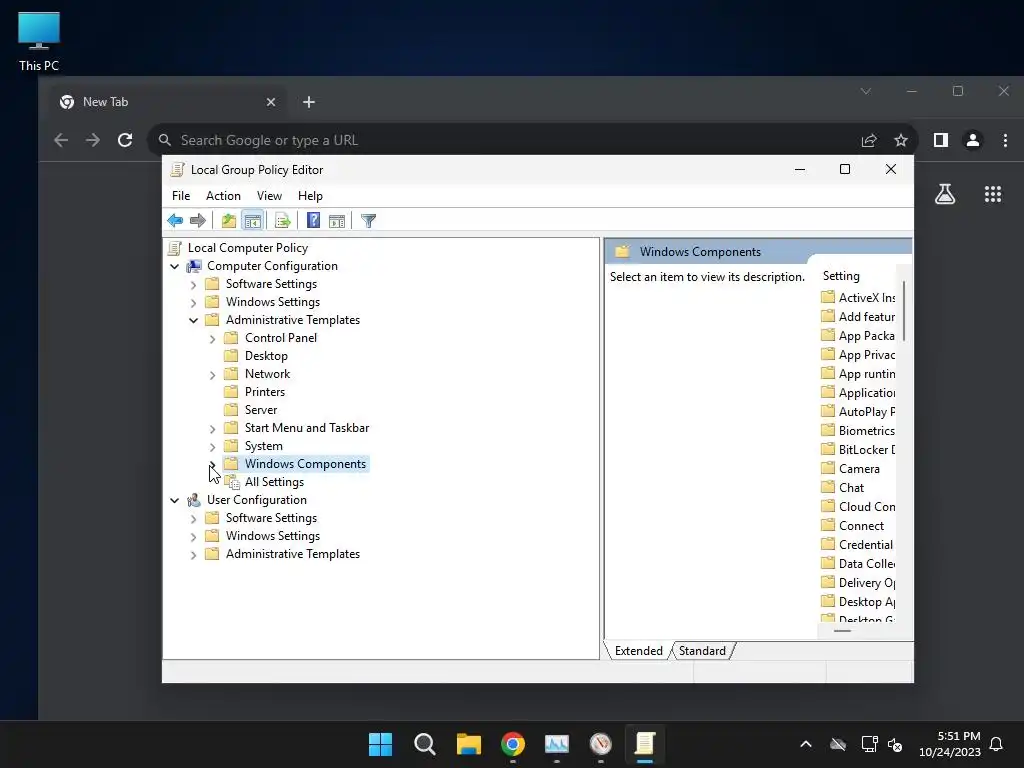Select the Windows Components tree item
This screenshot has width=1024, height=768.
pos(305,464)
